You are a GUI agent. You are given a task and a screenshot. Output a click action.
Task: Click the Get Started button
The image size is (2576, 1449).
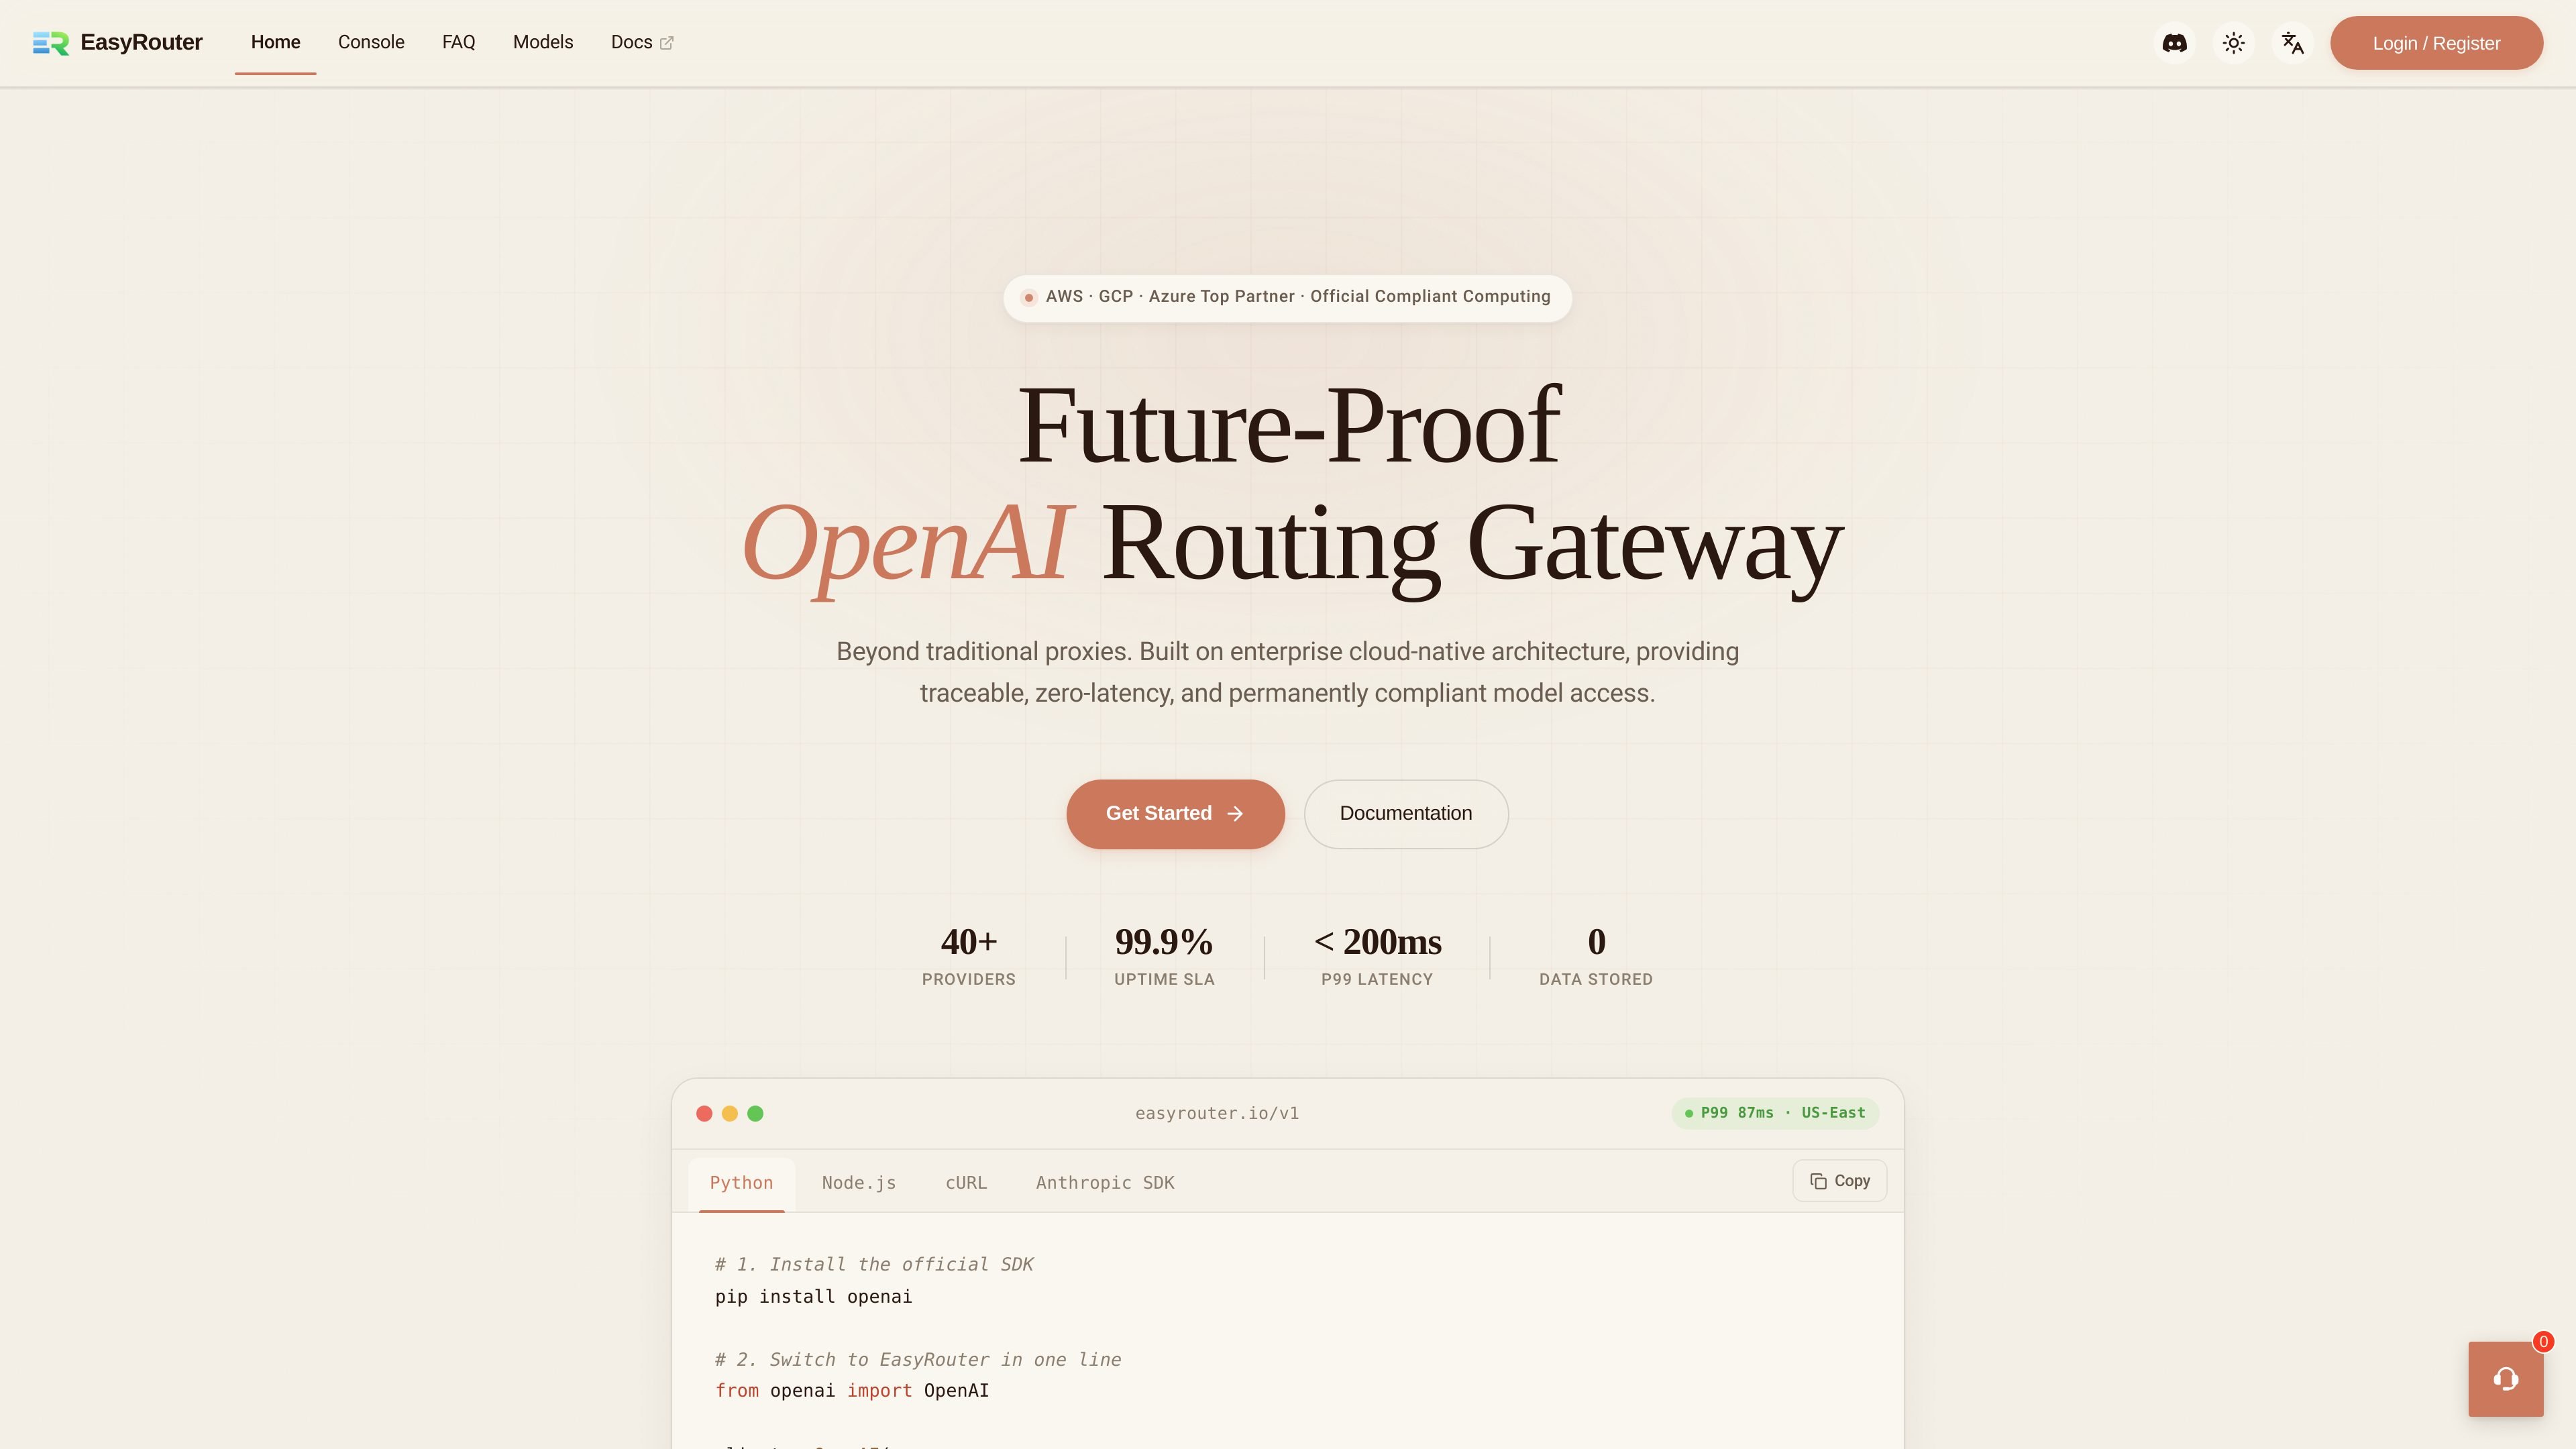[x=1175, y=814]
